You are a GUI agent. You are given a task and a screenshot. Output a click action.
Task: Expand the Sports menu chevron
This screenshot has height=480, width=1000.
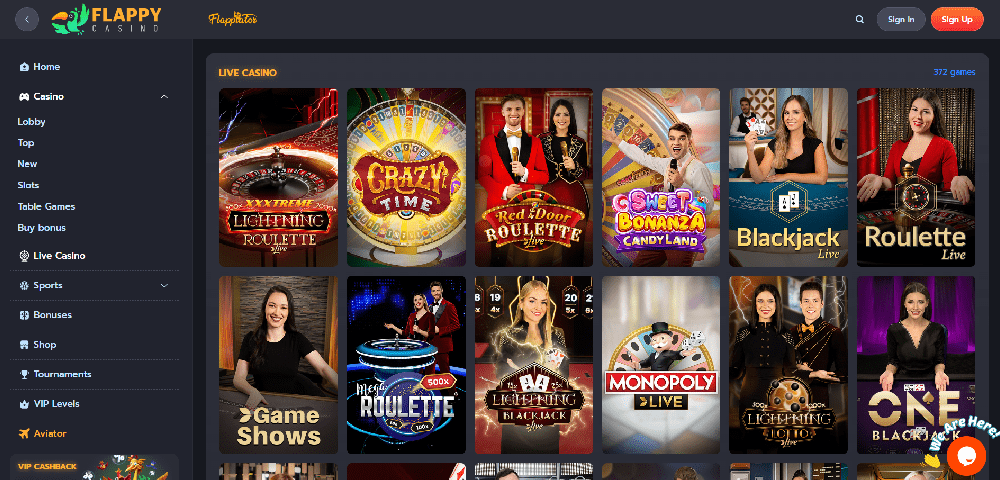click(x=165, y=286)
